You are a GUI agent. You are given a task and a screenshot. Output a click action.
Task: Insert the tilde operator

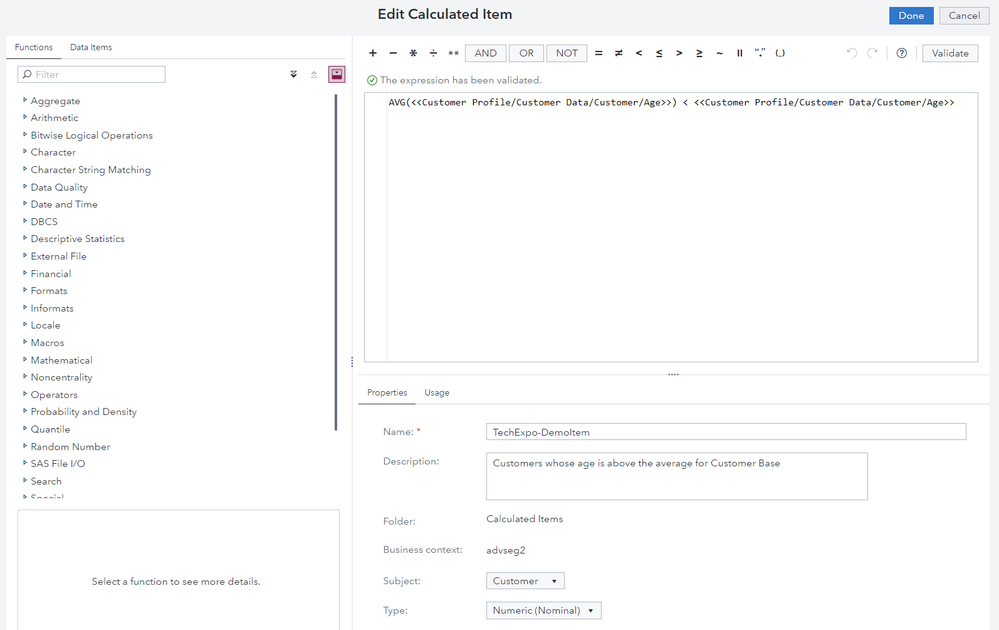pyautogui.click(x=719, y=54)
